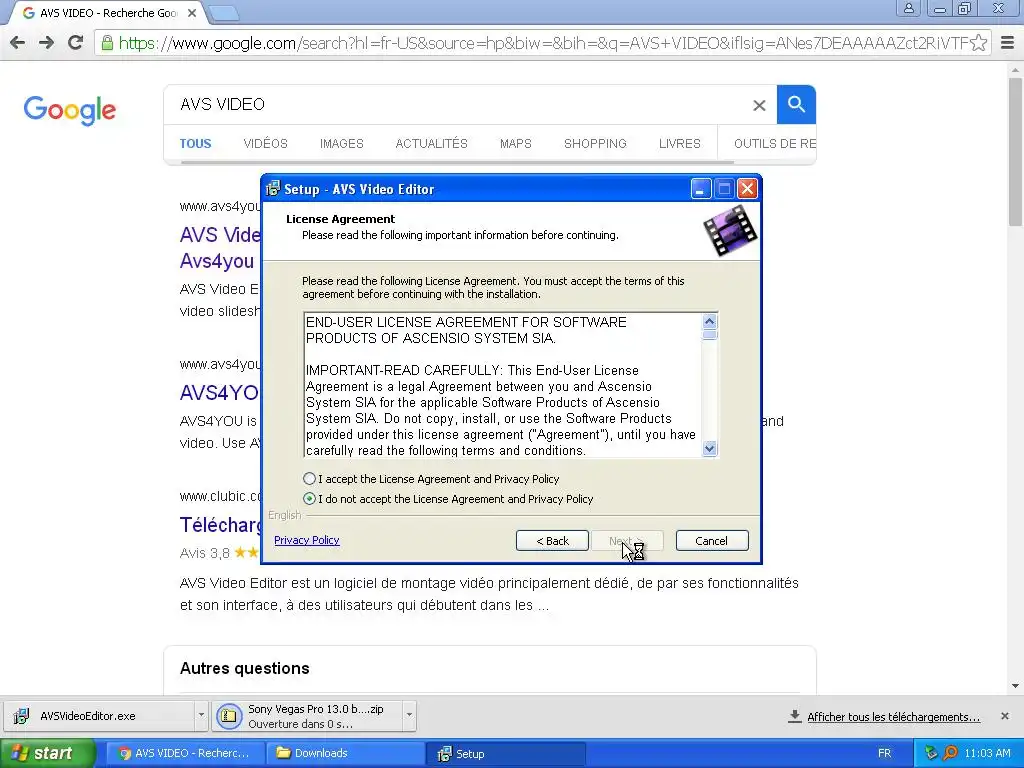Screen dimensions: 1024x768
Task: Expand AVSVideoEditor.exe download options arrow
Action: tap(201, 715)
